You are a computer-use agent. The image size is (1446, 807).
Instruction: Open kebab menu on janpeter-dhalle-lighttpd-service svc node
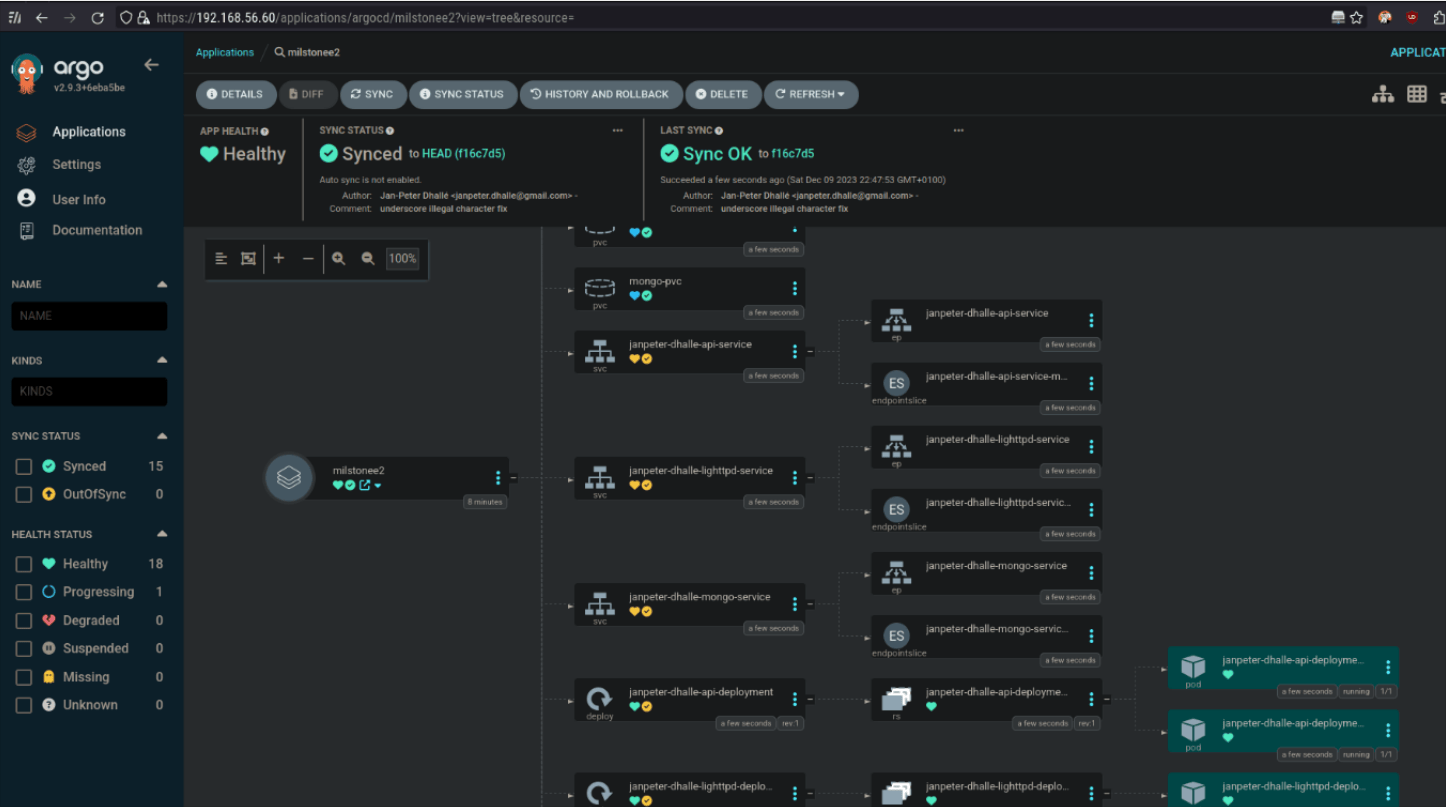[x=795, y=477]
